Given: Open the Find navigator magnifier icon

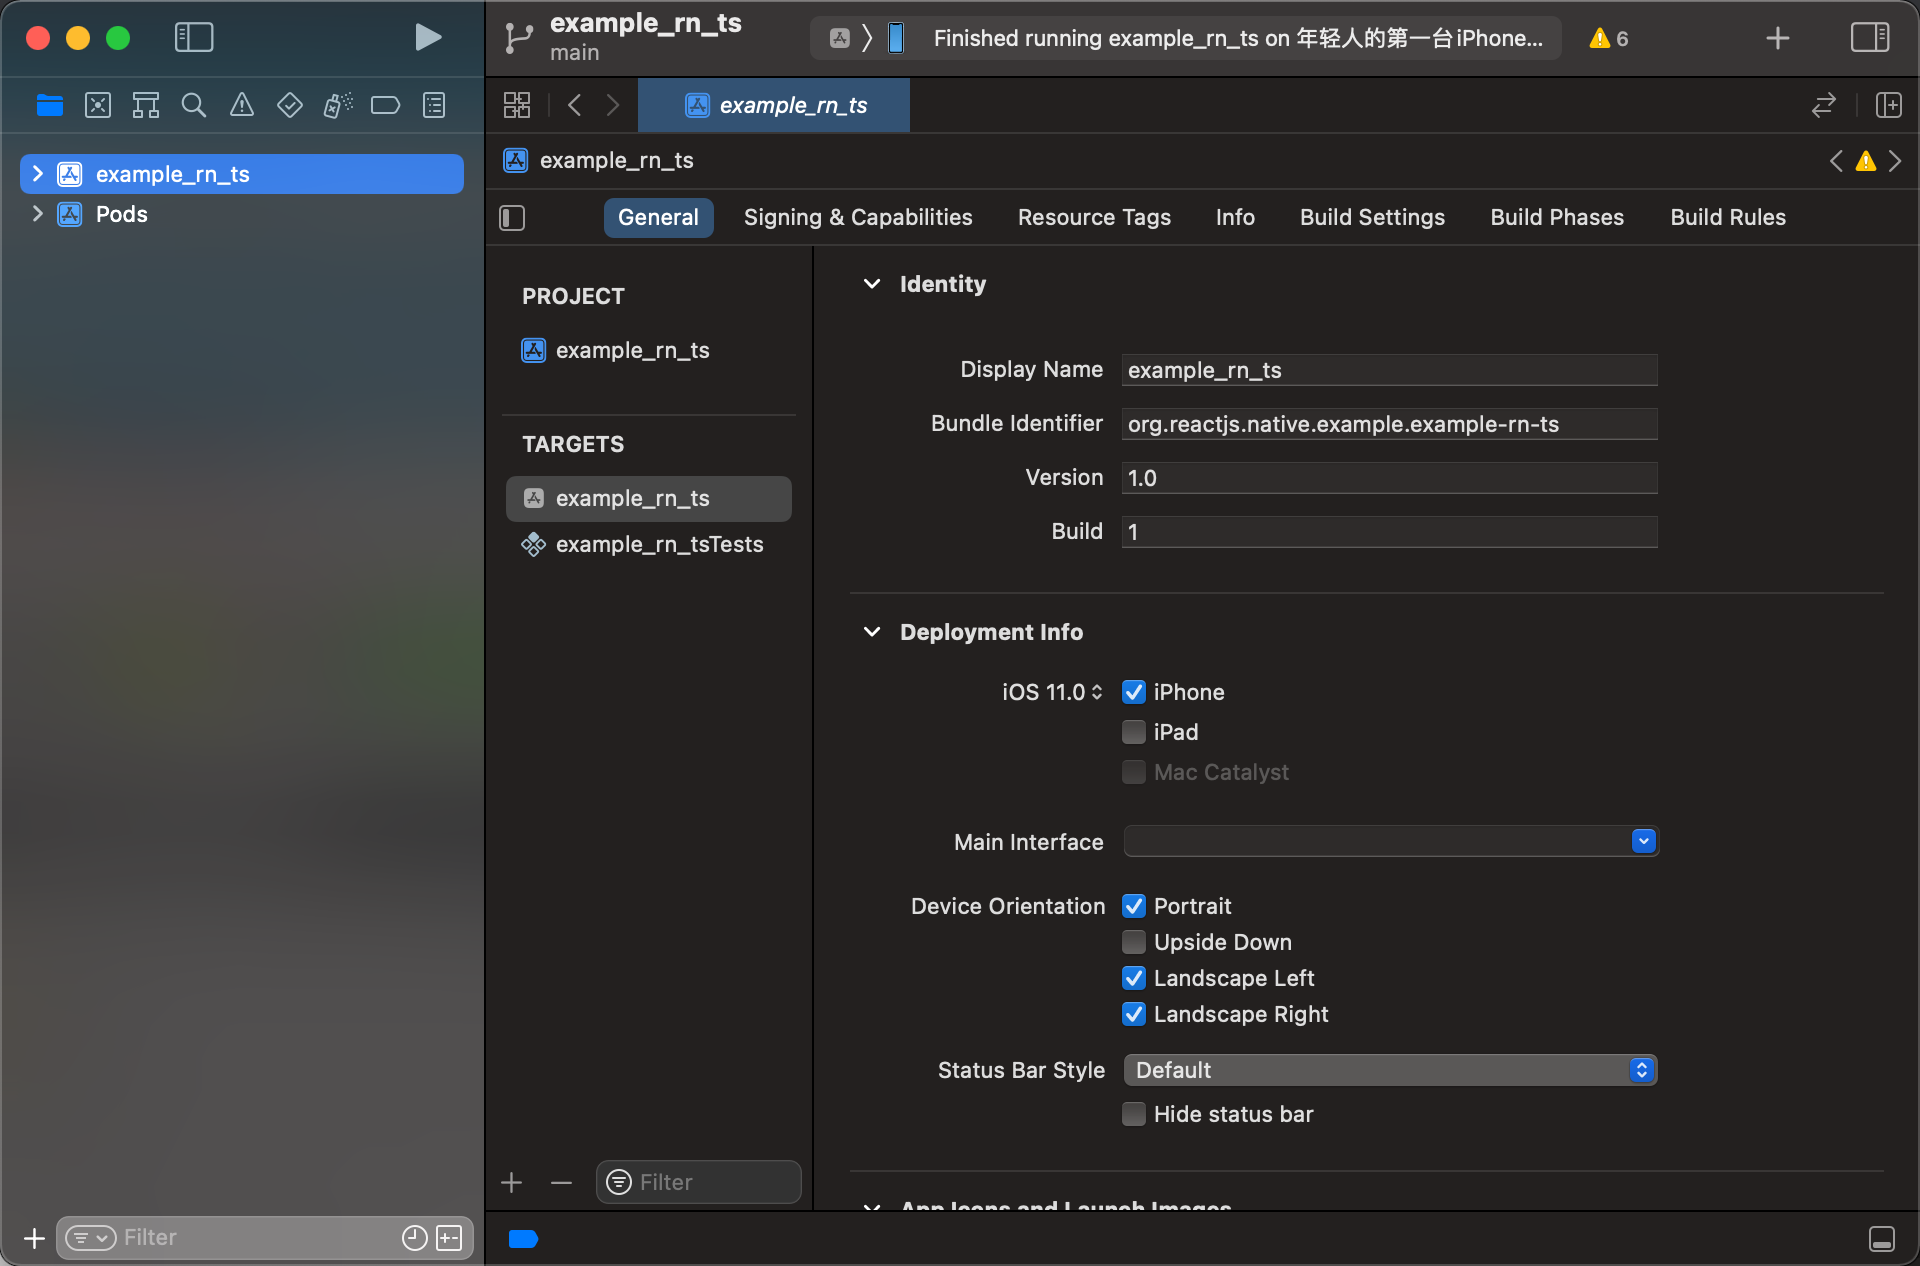Looking at the screenshot, I should (194, 105).
